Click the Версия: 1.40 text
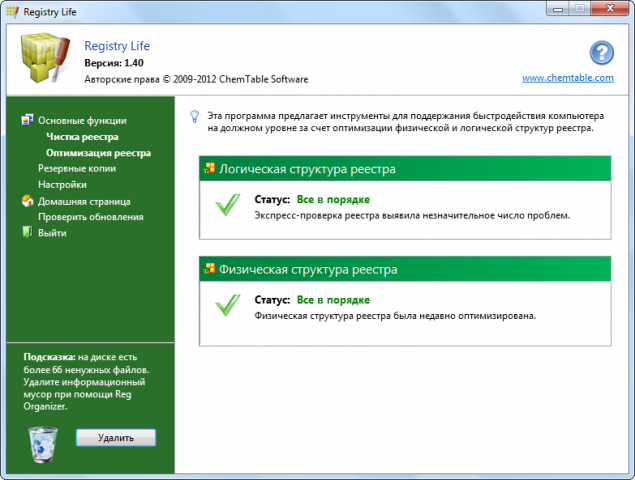Image resolution: width=635 pixels, height=480 pixels. click(114, 63)
